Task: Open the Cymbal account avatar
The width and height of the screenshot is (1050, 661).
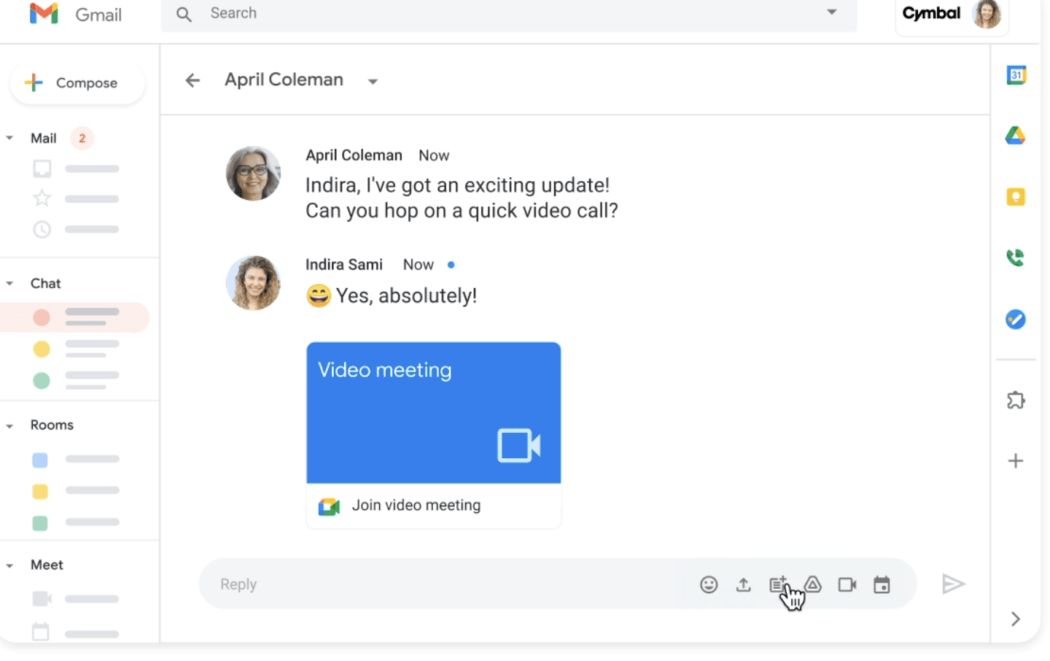Action: (x=986, y=13)
